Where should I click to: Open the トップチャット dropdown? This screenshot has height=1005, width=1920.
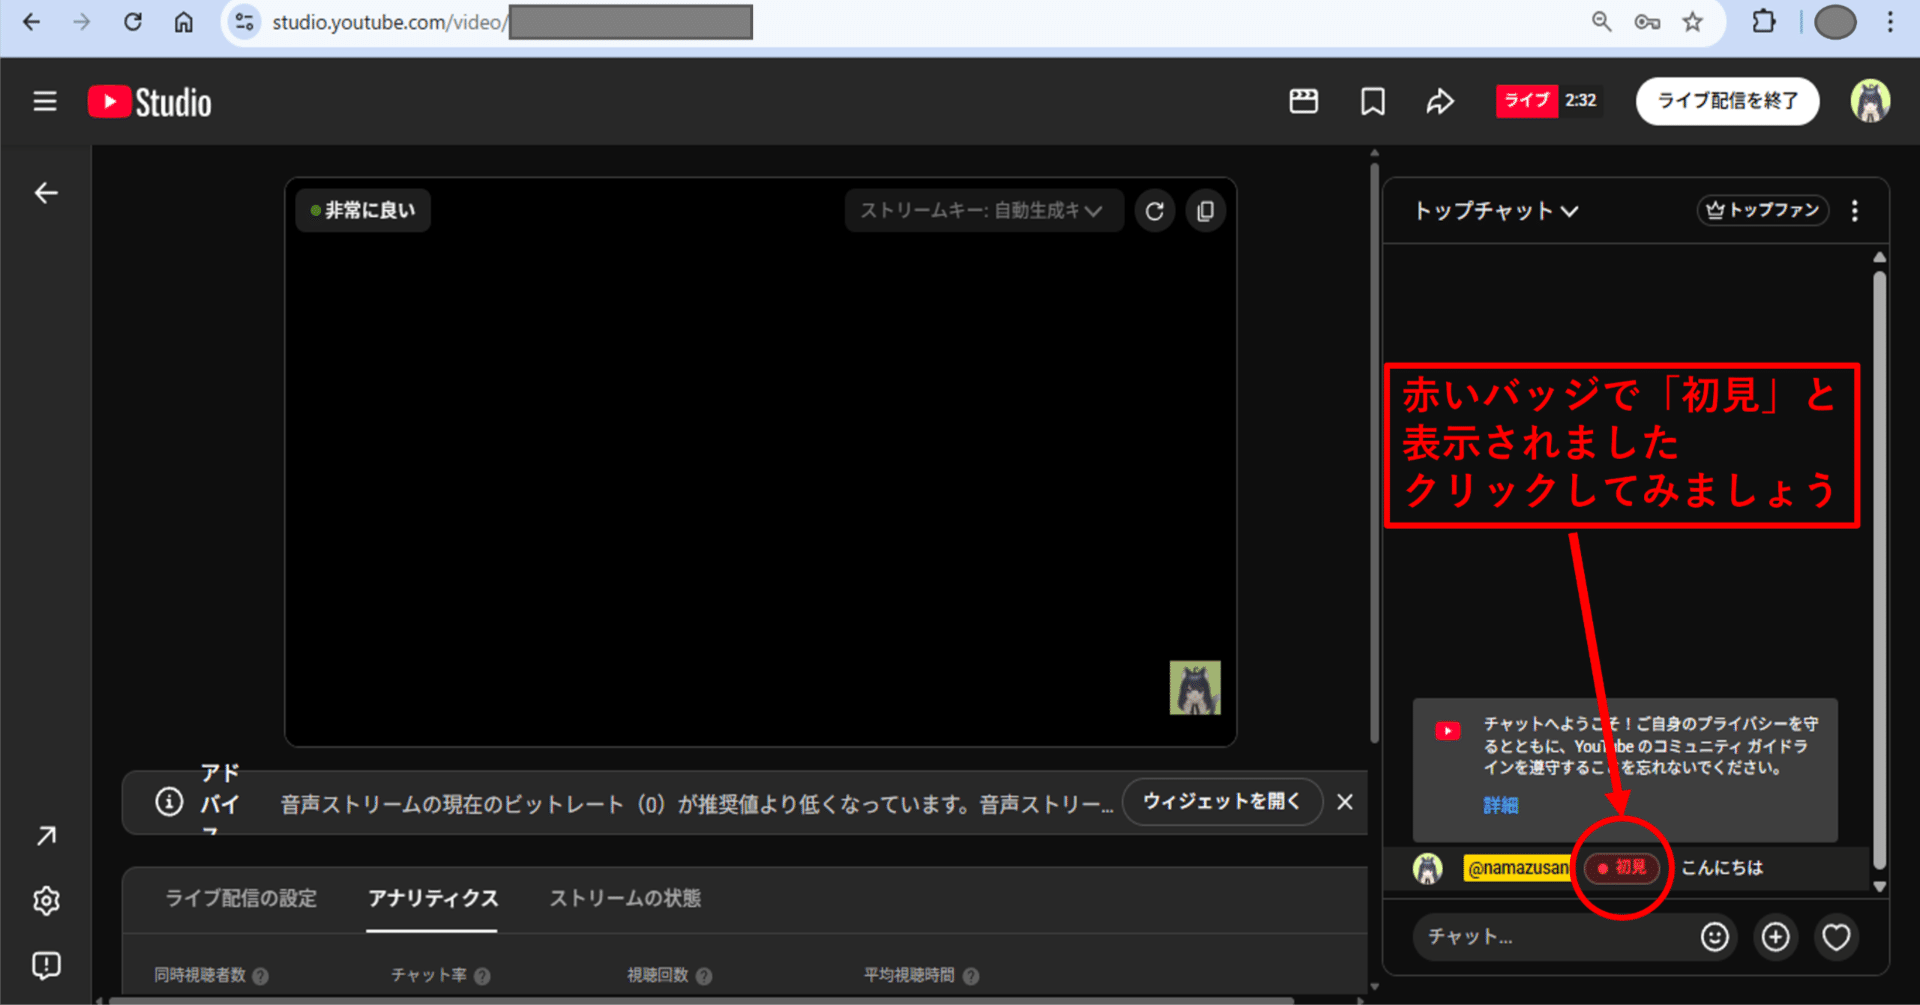pos(1495,211)
